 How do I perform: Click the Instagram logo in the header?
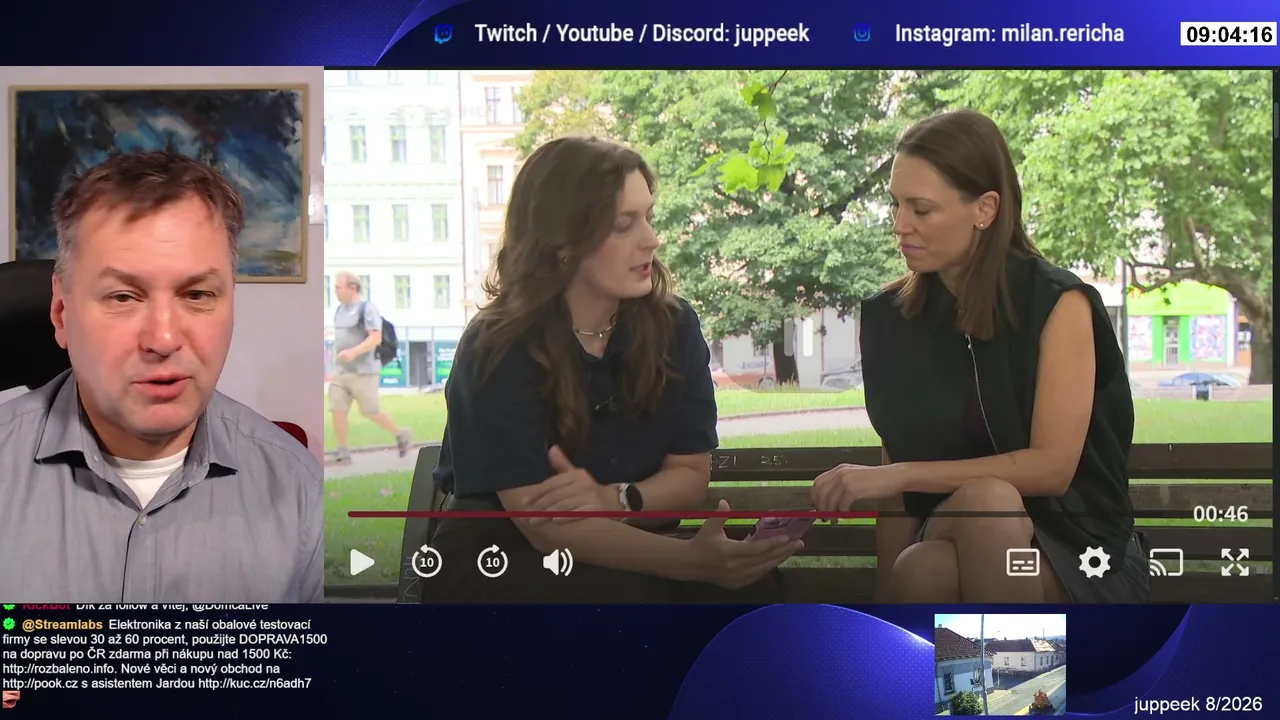[x=862, y=34]
